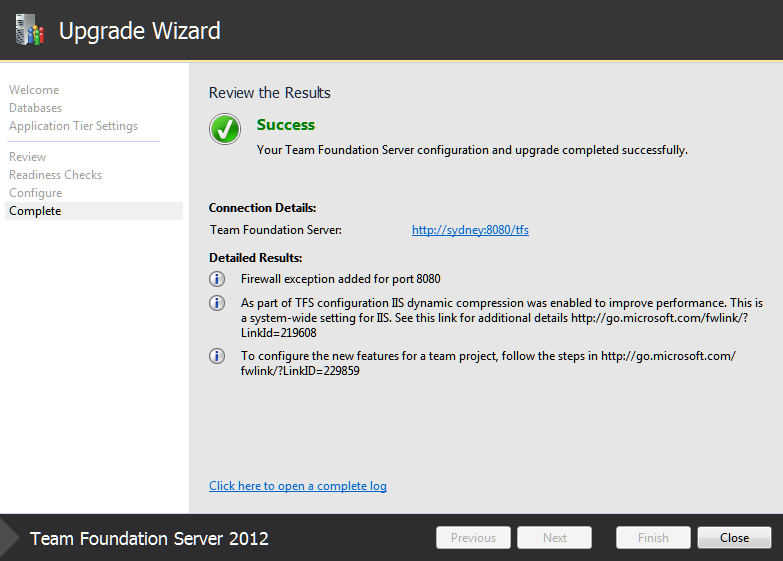Click the Success heading text

[x=286, y=125]
